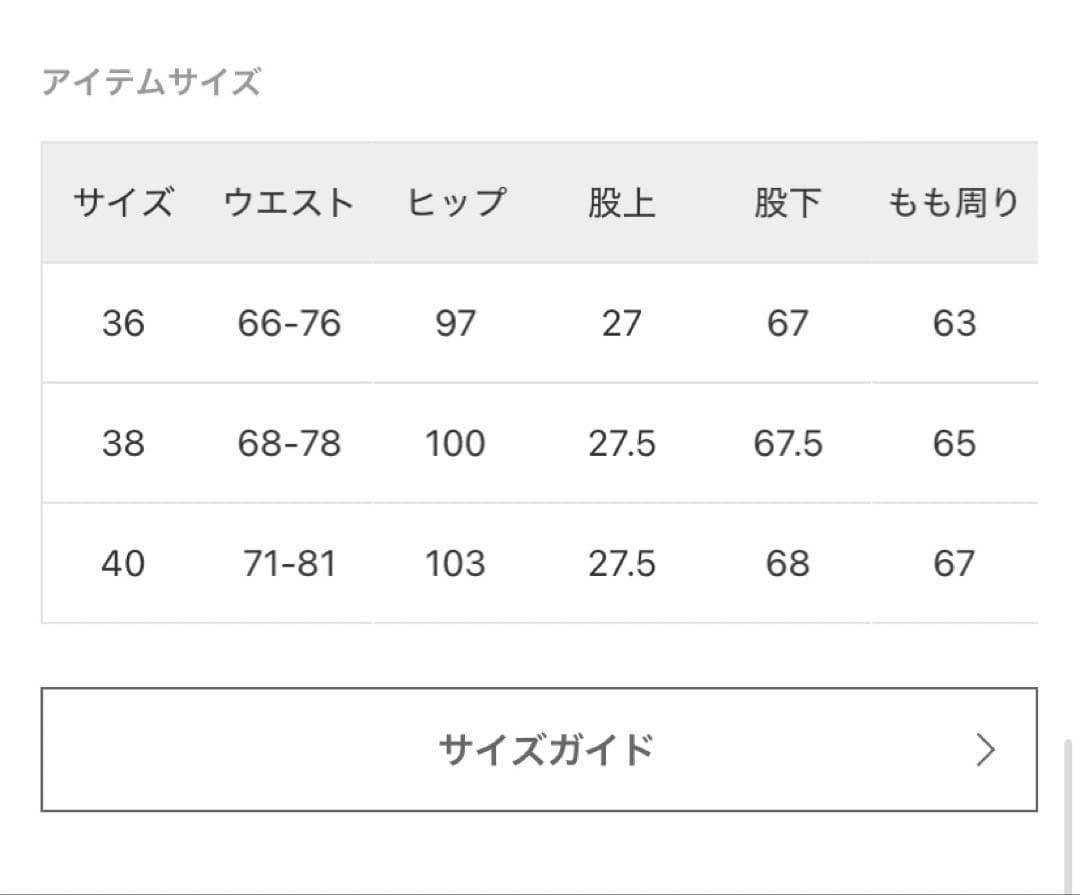
Task: Select the サイズ column header
Action: coord(123,203)
